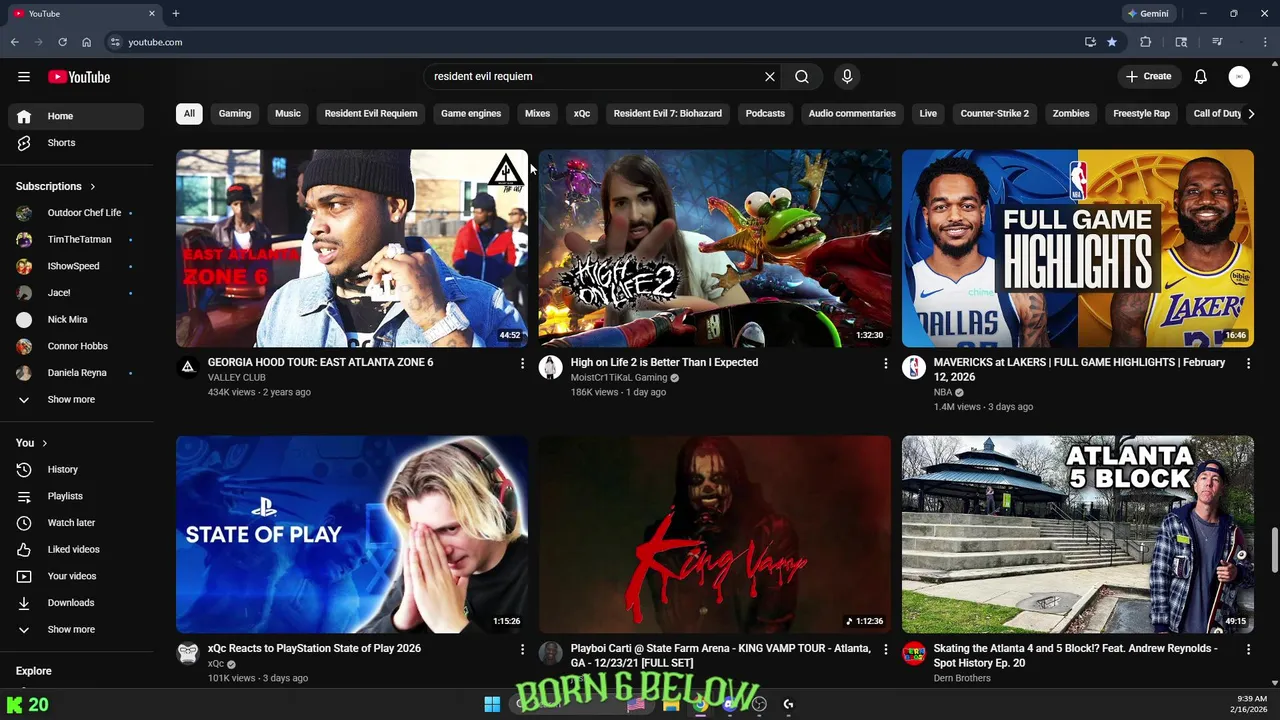Open Shorts in sidebar
Screen dimensions: 1280x720
[76, 143]
